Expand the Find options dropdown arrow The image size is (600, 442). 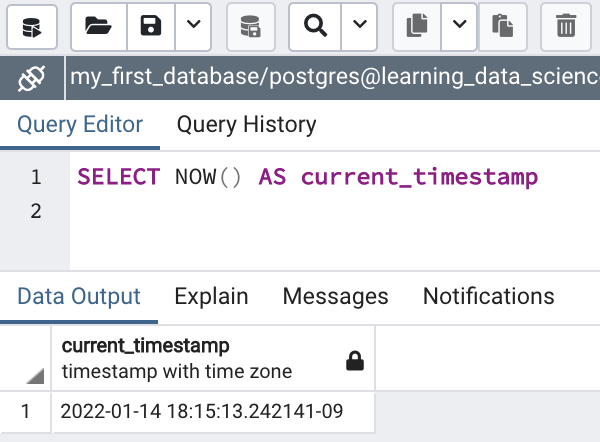[x=358, y=25]
